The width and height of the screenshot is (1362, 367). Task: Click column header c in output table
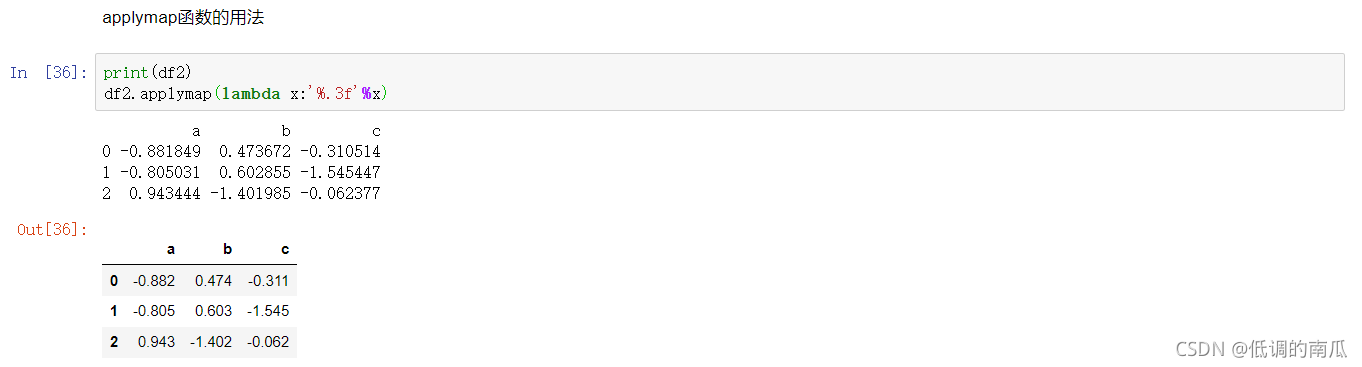pyautogui.click(x=285, y=249)
